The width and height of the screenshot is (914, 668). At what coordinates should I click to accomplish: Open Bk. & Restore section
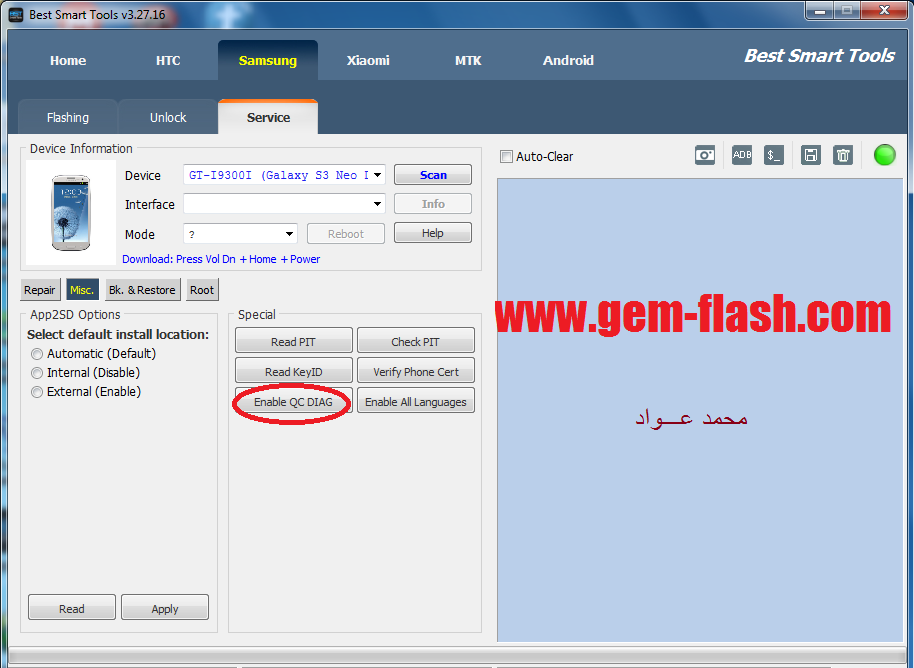pyautogui.click(x=142, y=290)
